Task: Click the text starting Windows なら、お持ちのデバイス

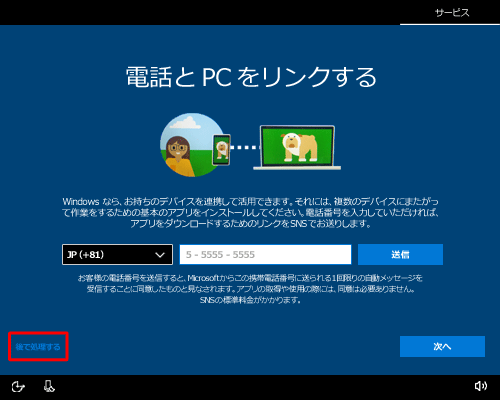Action: 250,212
